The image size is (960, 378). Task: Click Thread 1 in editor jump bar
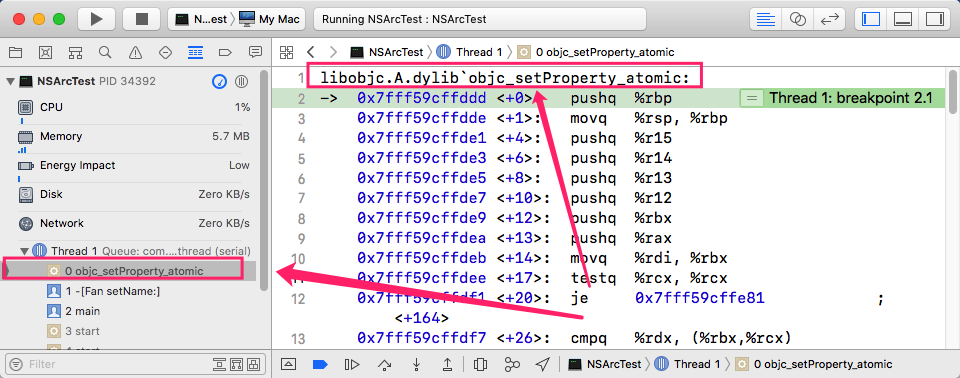[469, 52]
